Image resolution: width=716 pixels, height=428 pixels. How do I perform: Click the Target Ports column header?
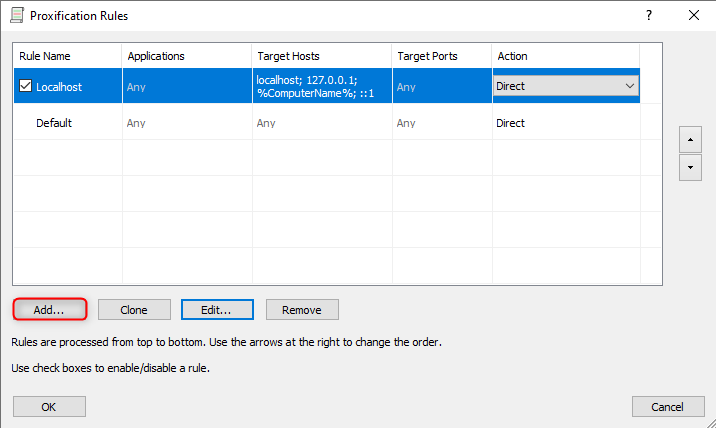pyautogui.click(x=442, y=56)
